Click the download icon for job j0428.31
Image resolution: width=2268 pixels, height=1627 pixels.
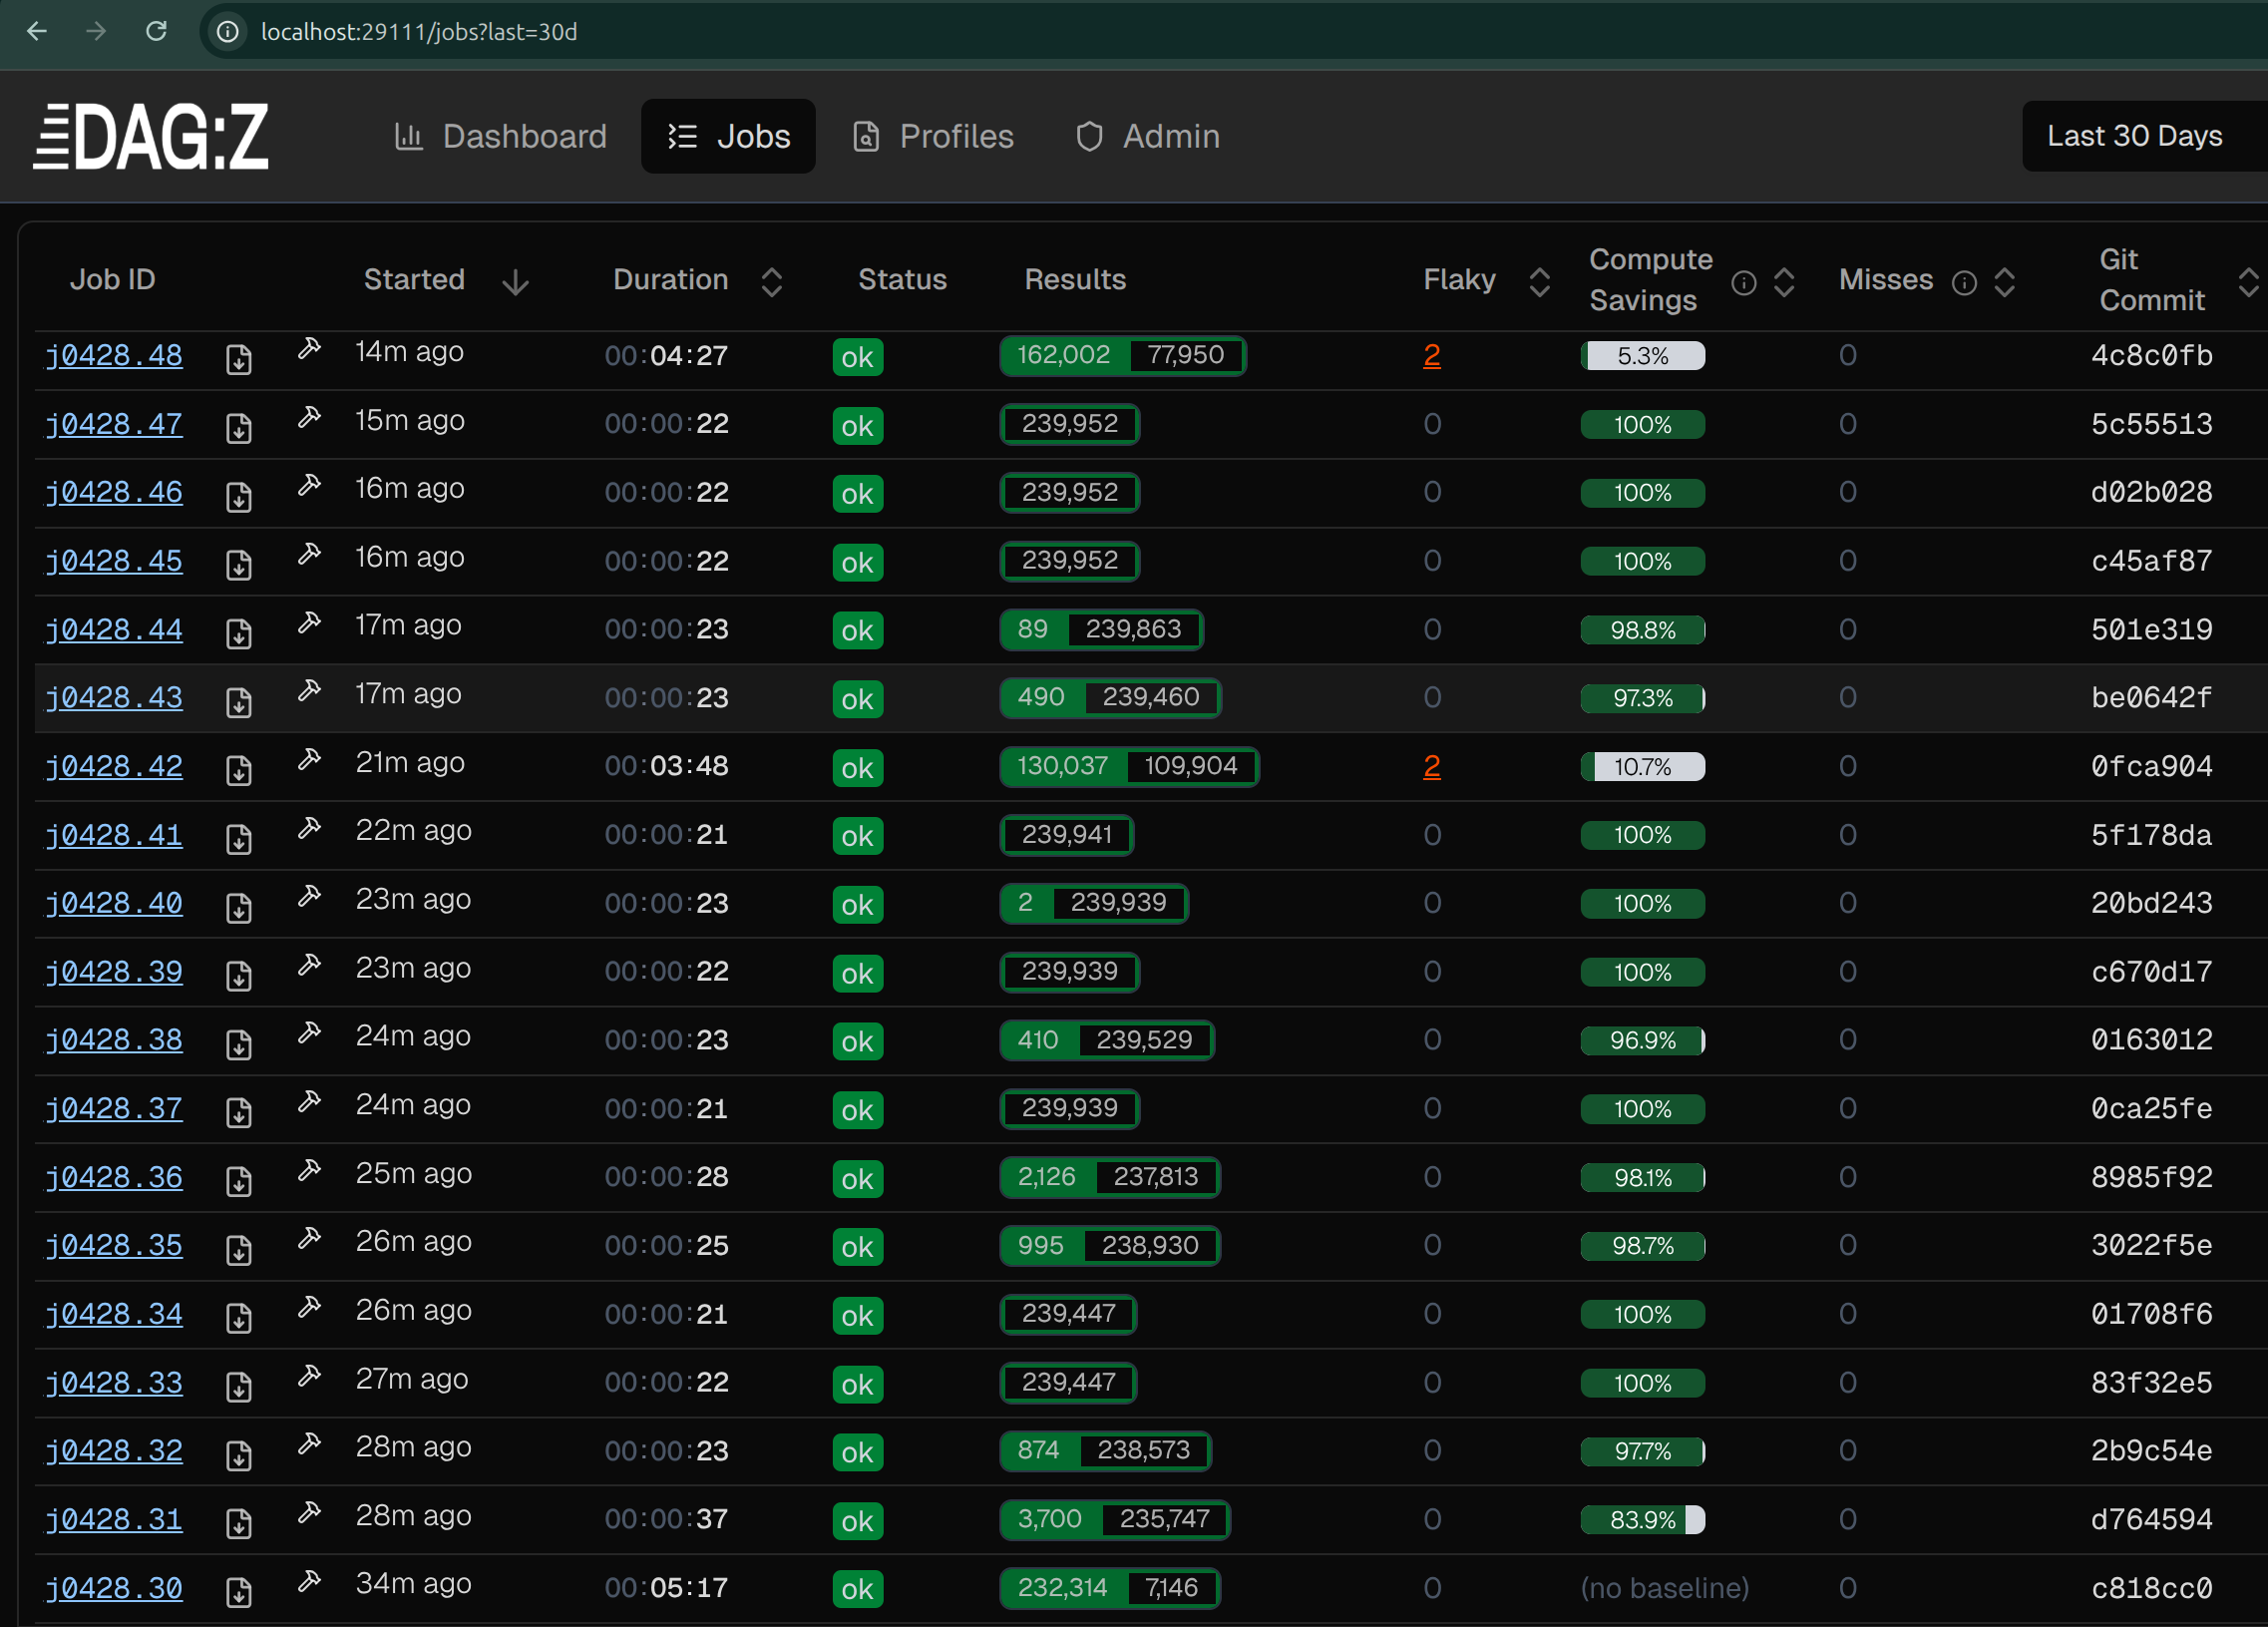(x=238, y=1524)
